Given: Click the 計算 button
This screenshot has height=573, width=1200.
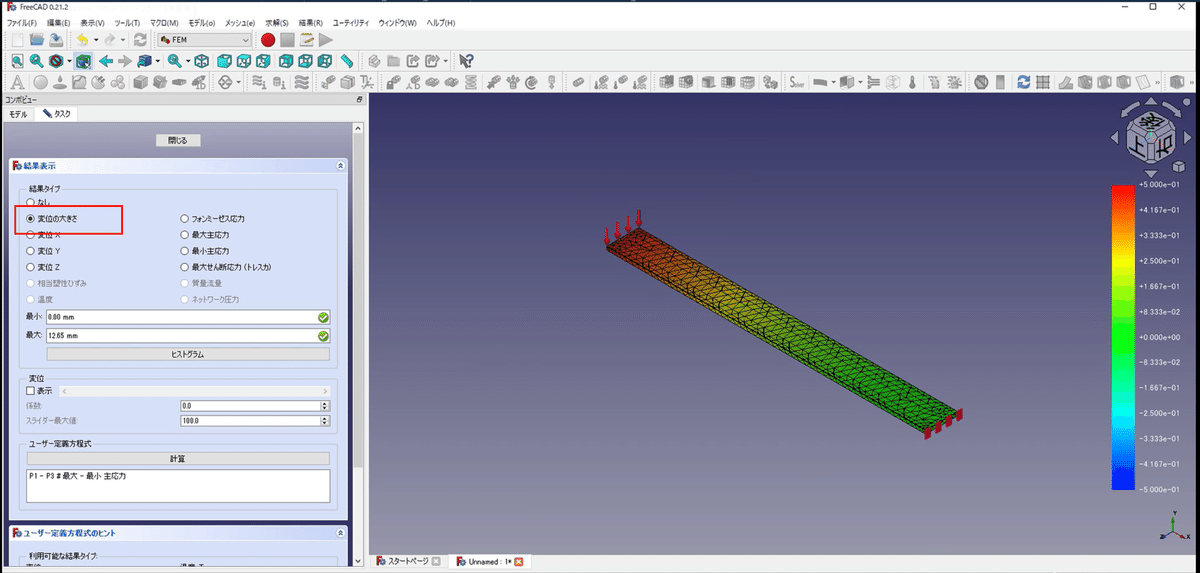Looking at the screenshot, I should (x=178, y=458).
